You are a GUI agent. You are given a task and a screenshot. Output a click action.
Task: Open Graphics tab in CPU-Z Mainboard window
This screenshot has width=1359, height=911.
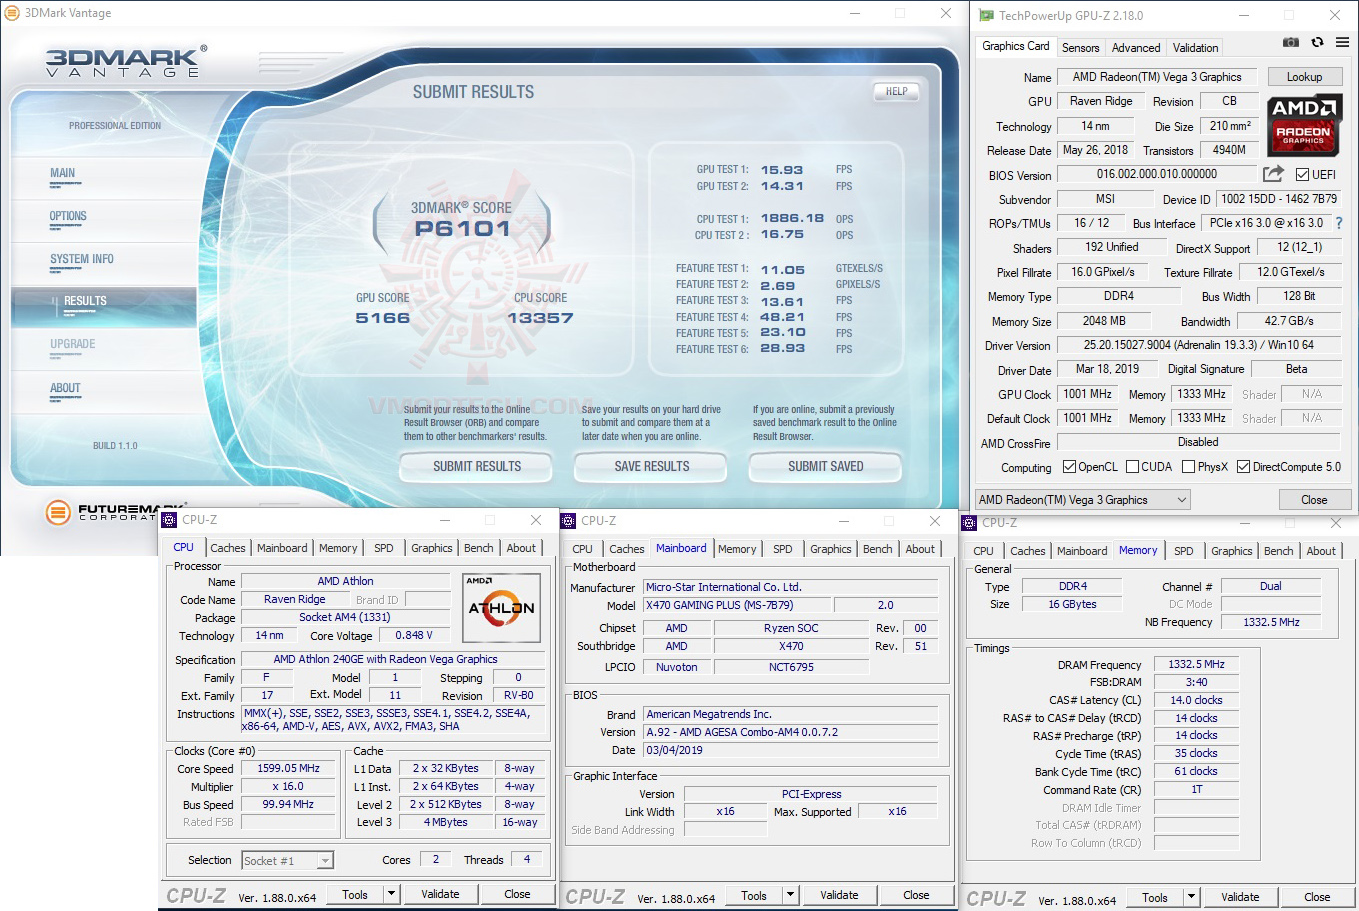click(x=831, y=549)
